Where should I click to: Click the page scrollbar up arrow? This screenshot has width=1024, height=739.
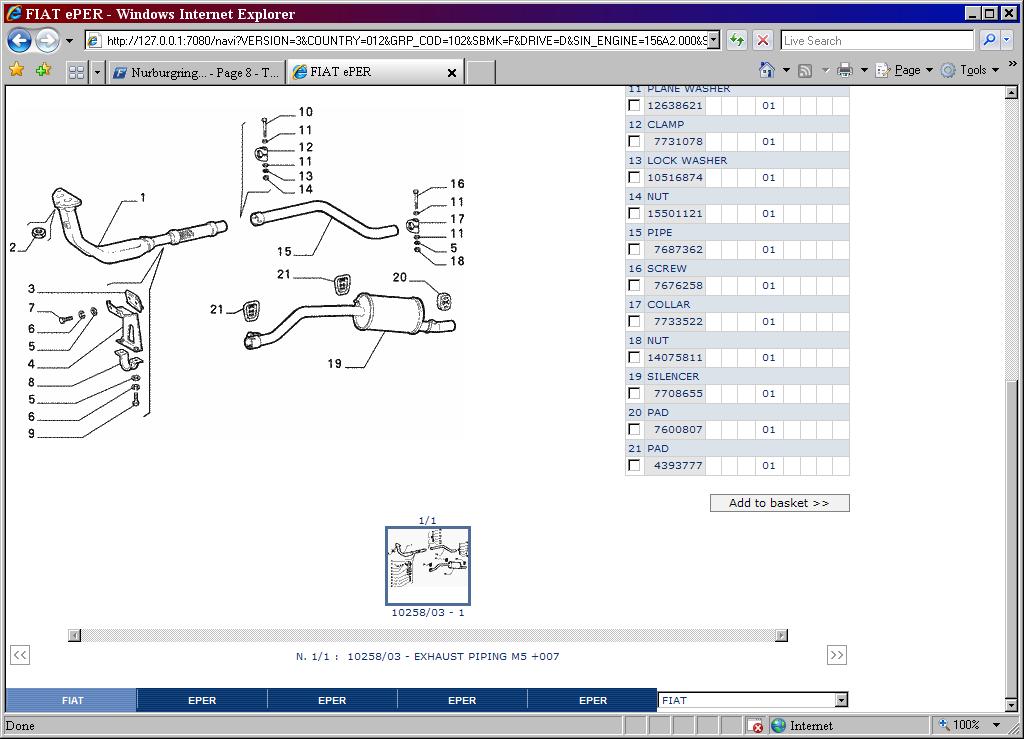[x=1011, y=92]
